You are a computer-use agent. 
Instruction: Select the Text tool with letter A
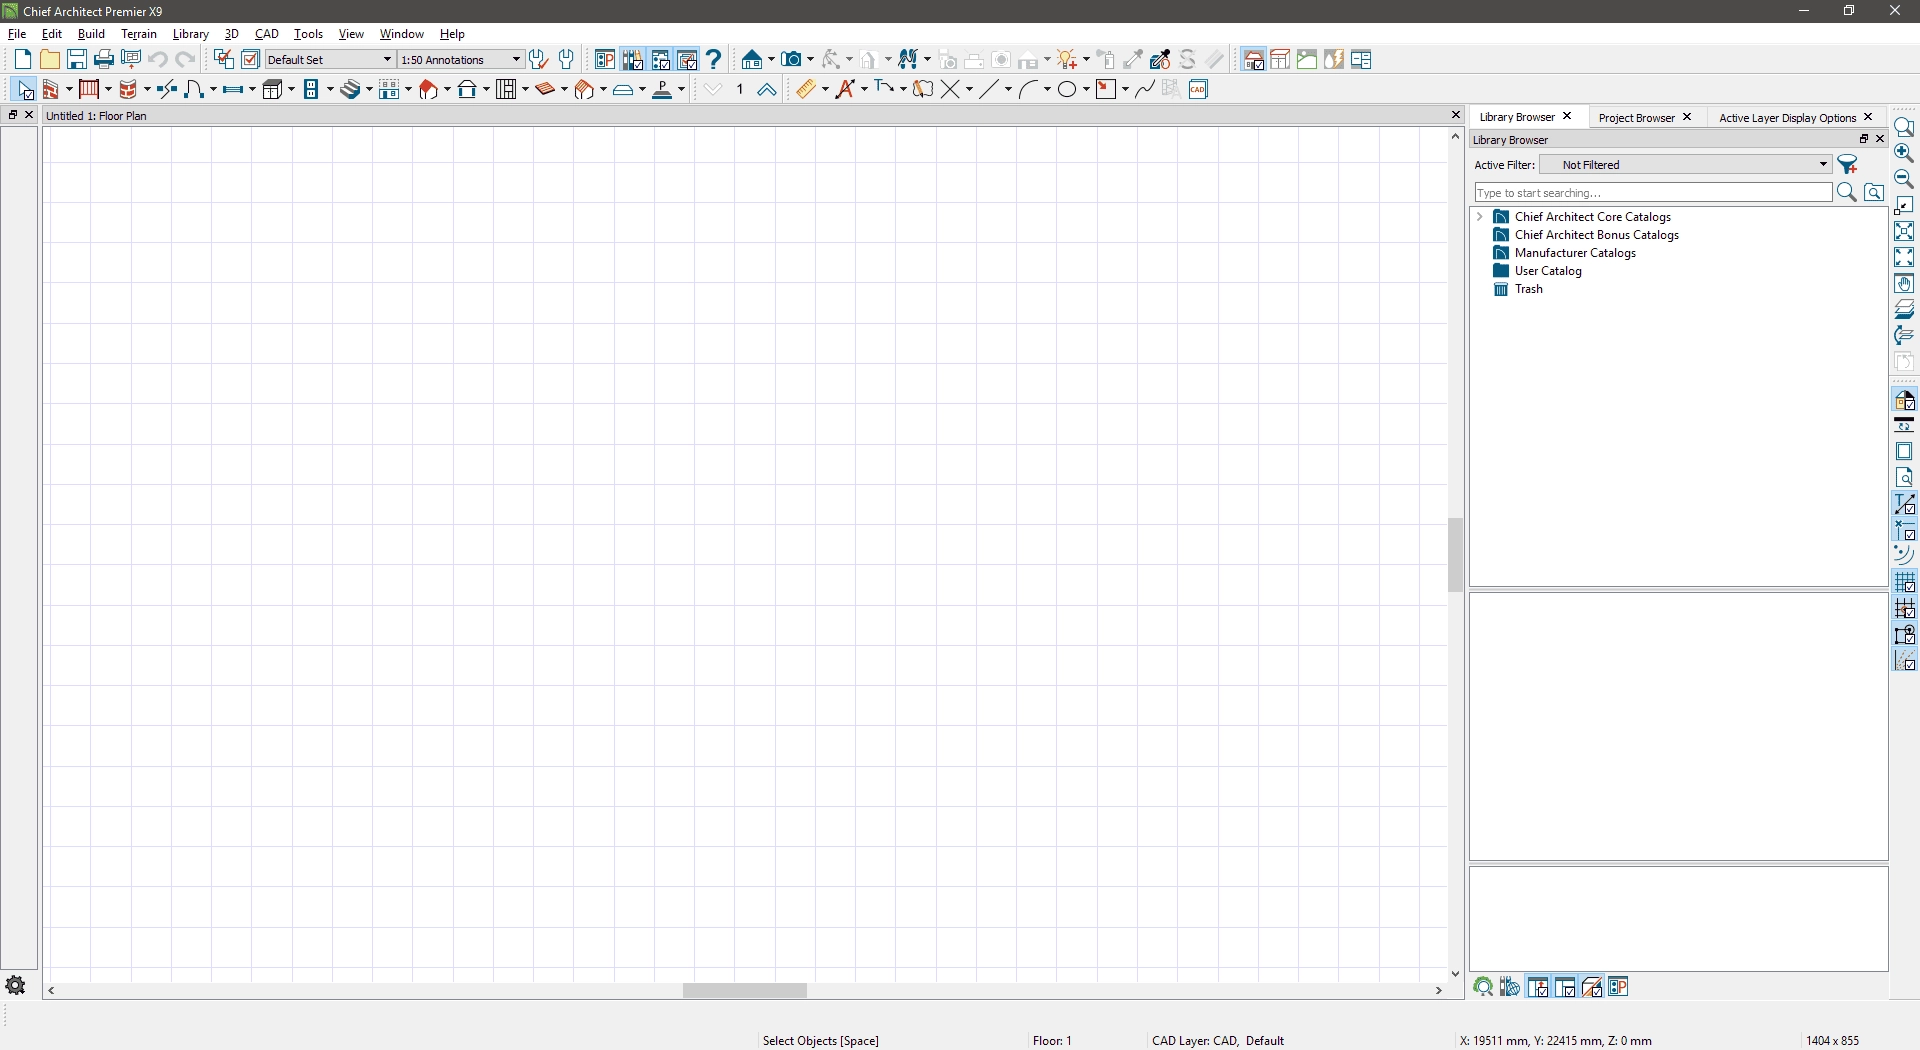(847, 90)
